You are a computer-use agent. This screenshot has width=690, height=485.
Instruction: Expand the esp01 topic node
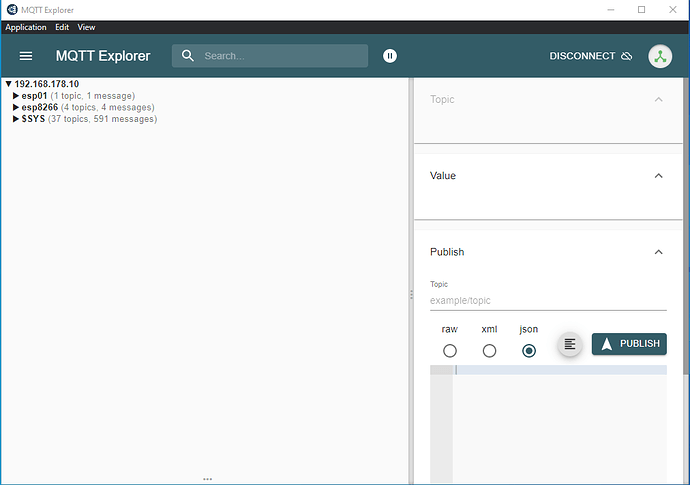coord(16,96)
